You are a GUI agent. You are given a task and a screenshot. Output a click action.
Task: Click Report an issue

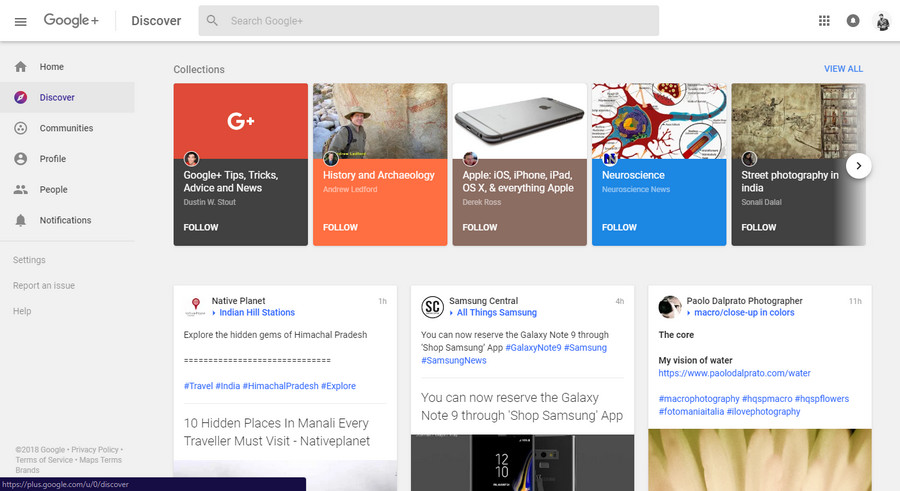click(44, 285)
